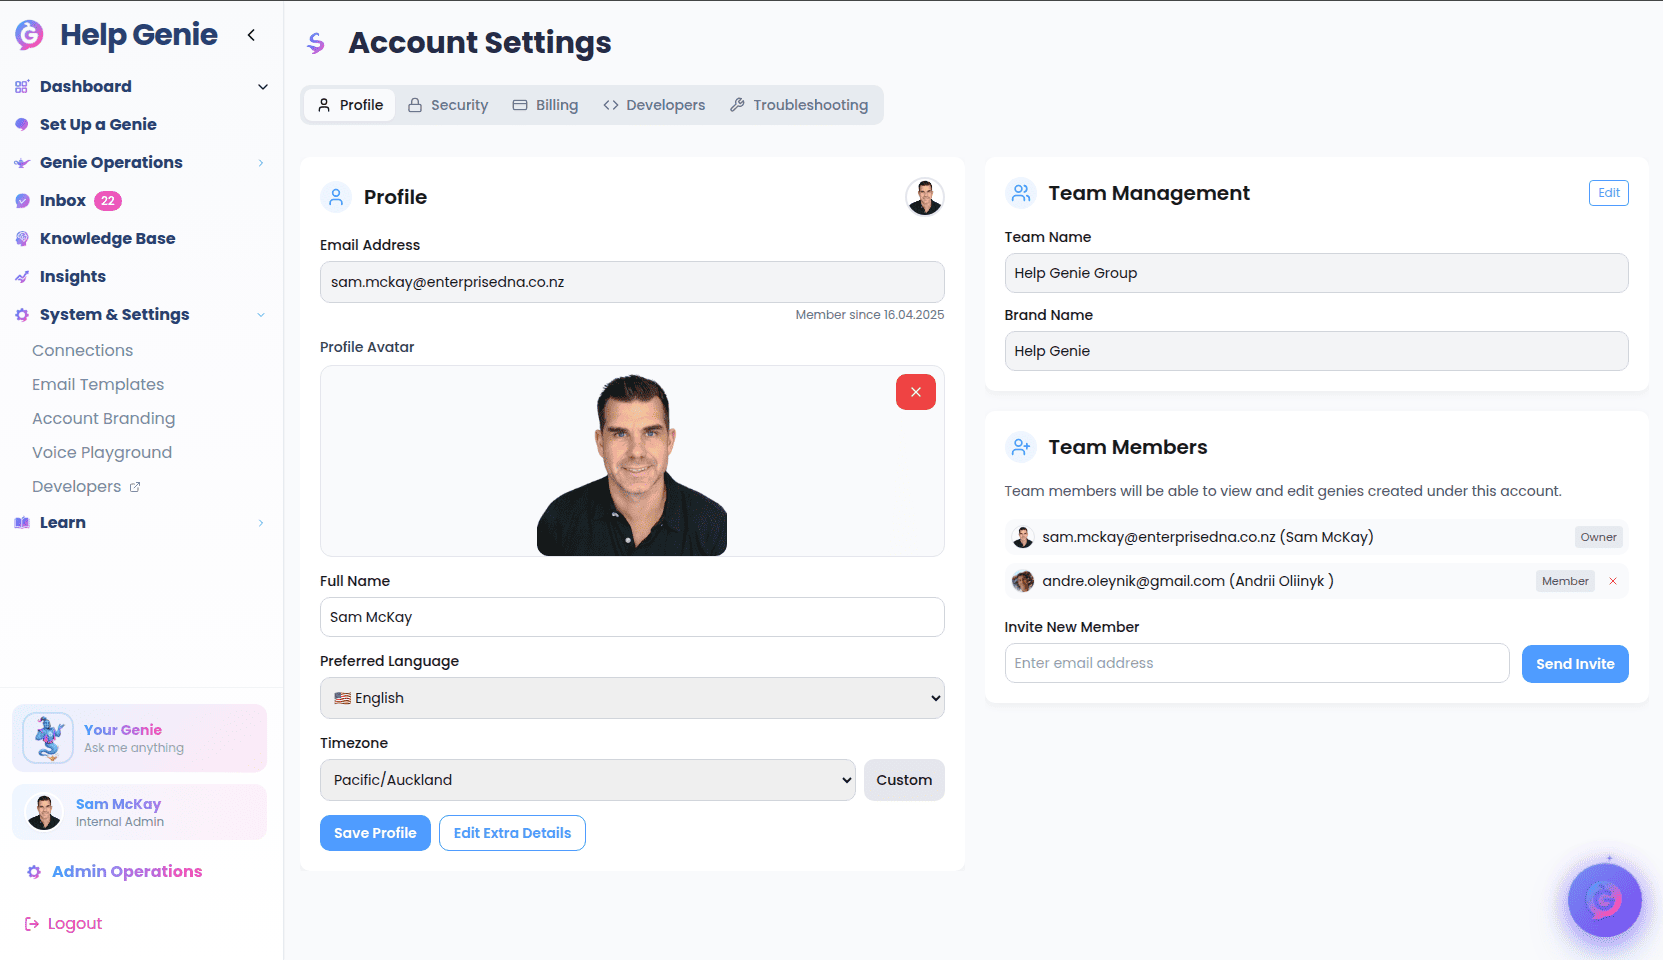Click the Team Management people icon

pyautogui.click(x=1021, y=193)
